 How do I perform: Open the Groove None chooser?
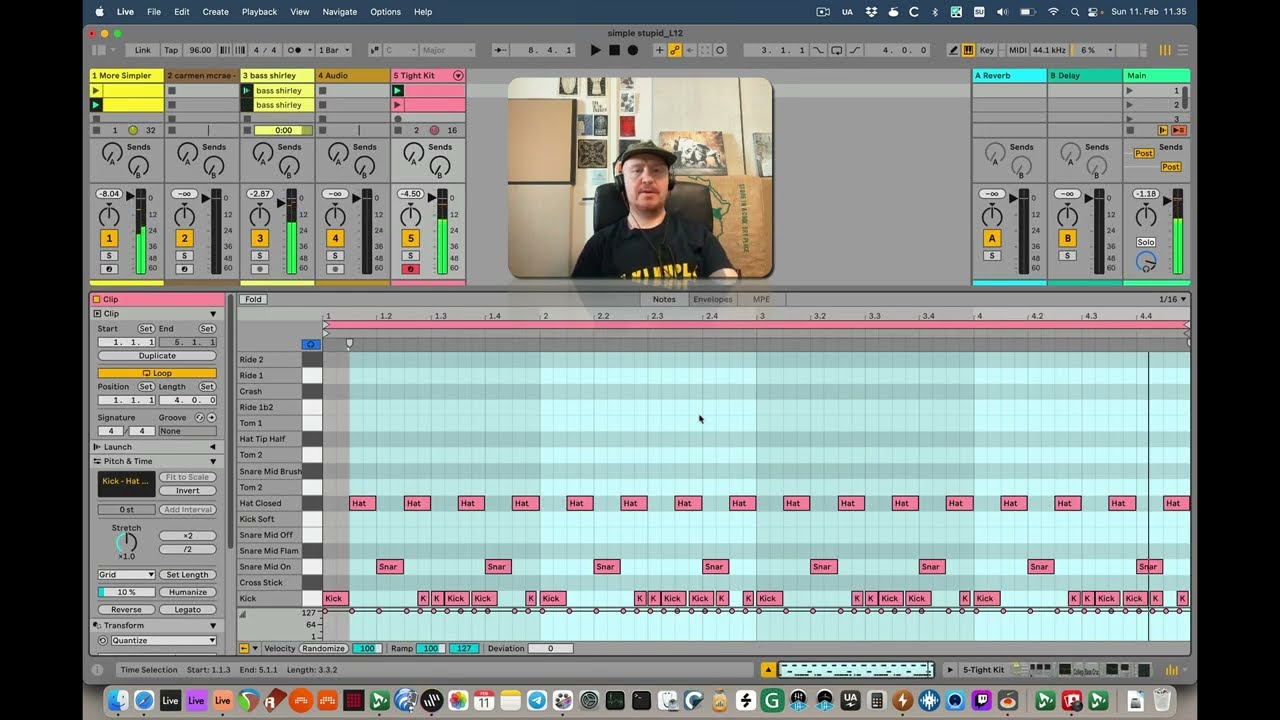pos(187,431)
